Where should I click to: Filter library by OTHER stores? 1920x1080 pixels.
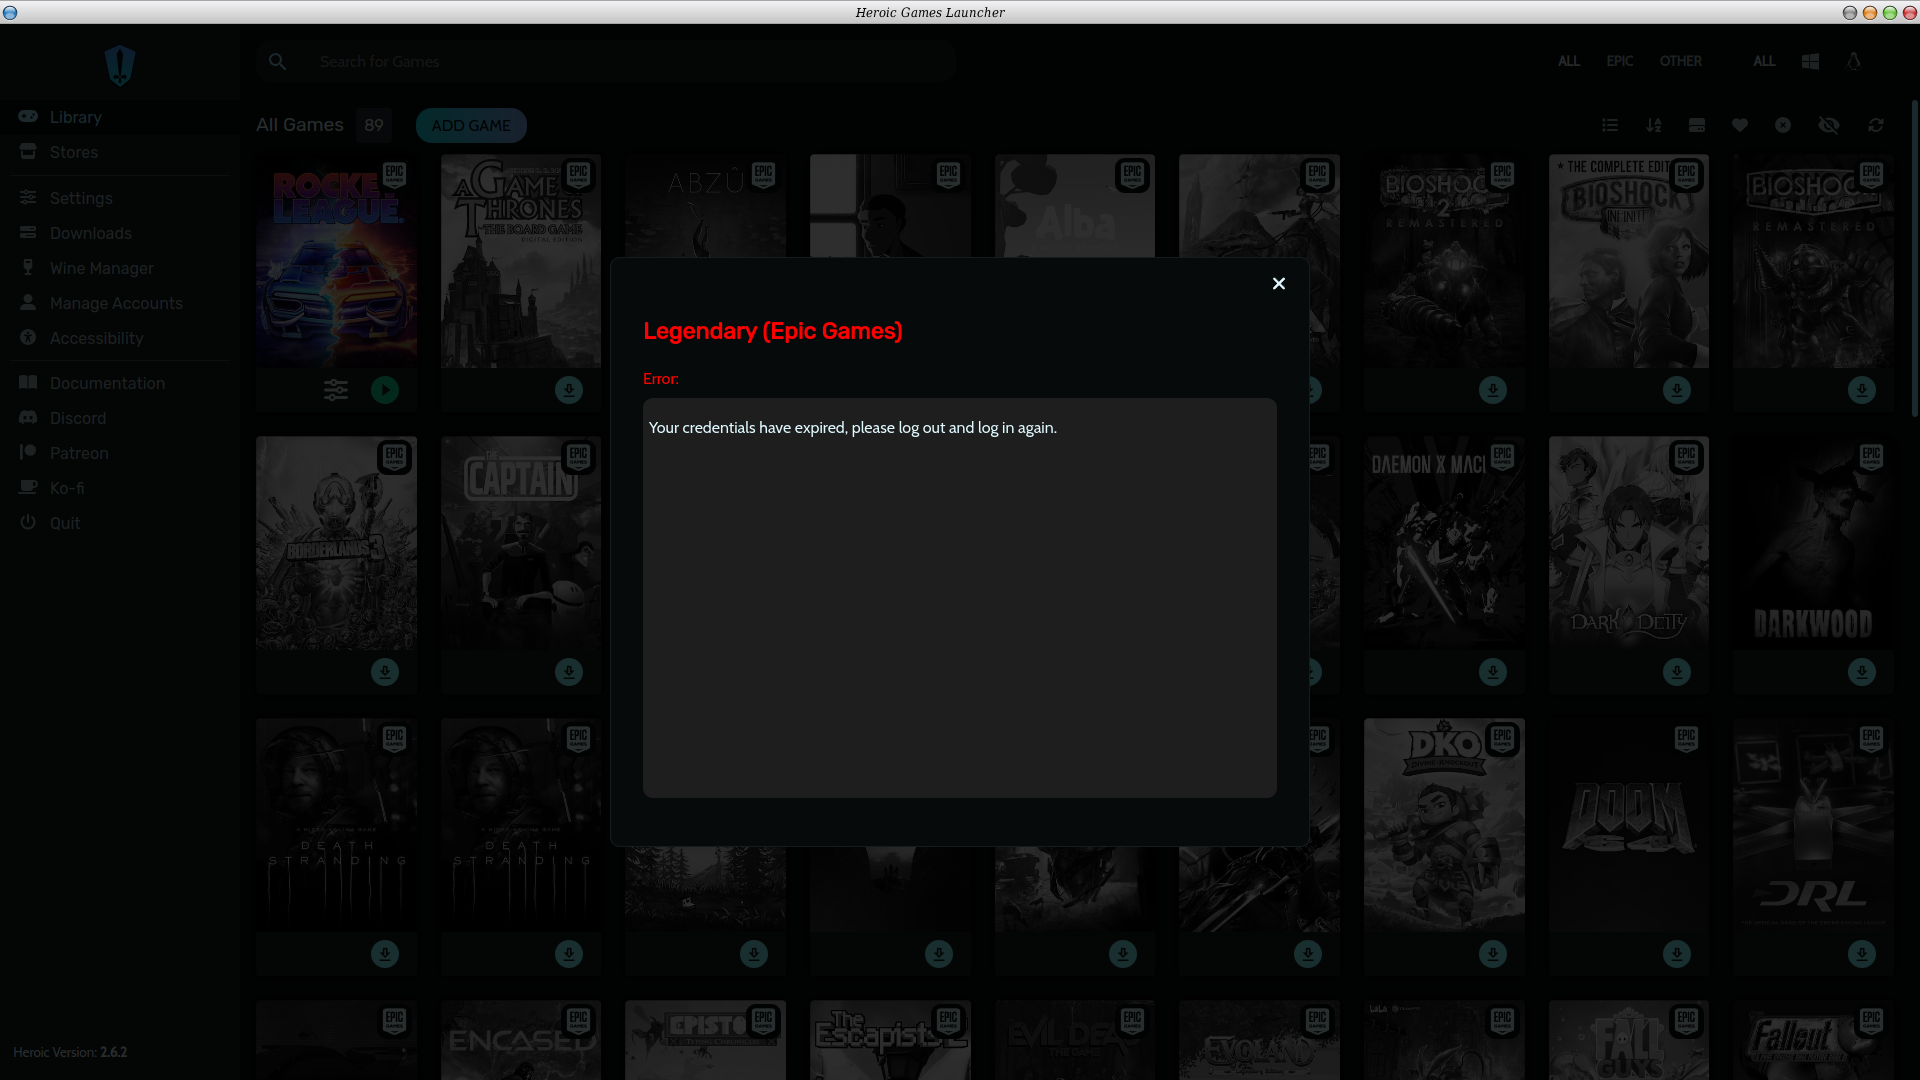[x=1680, y=61]
